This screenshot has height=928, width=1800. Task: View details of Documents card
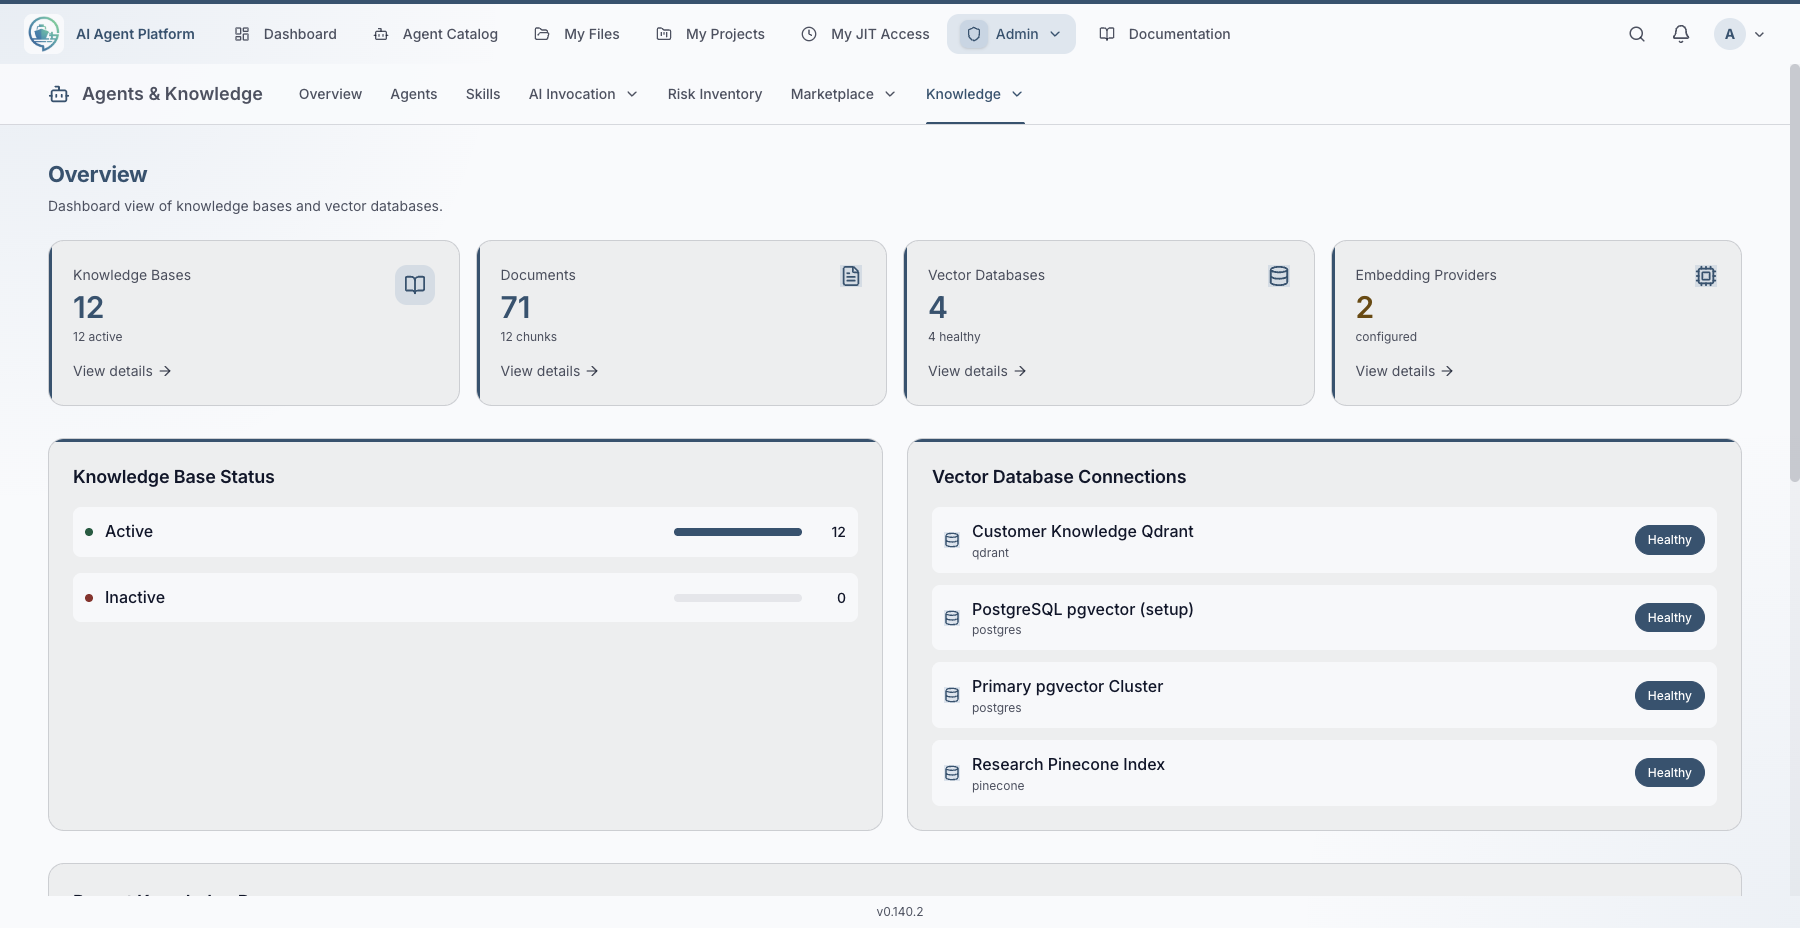(549, 371)
